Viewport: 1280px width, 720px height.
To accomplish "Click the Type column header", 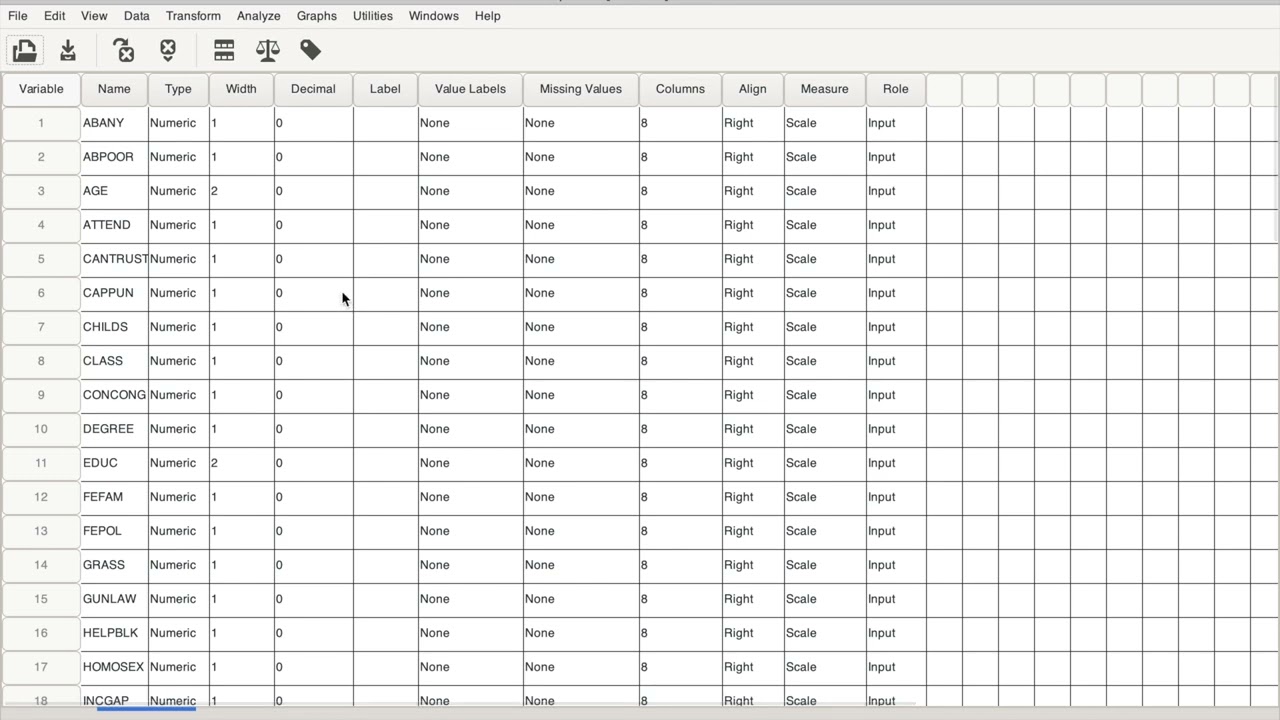I will click(x=178, y=89).
